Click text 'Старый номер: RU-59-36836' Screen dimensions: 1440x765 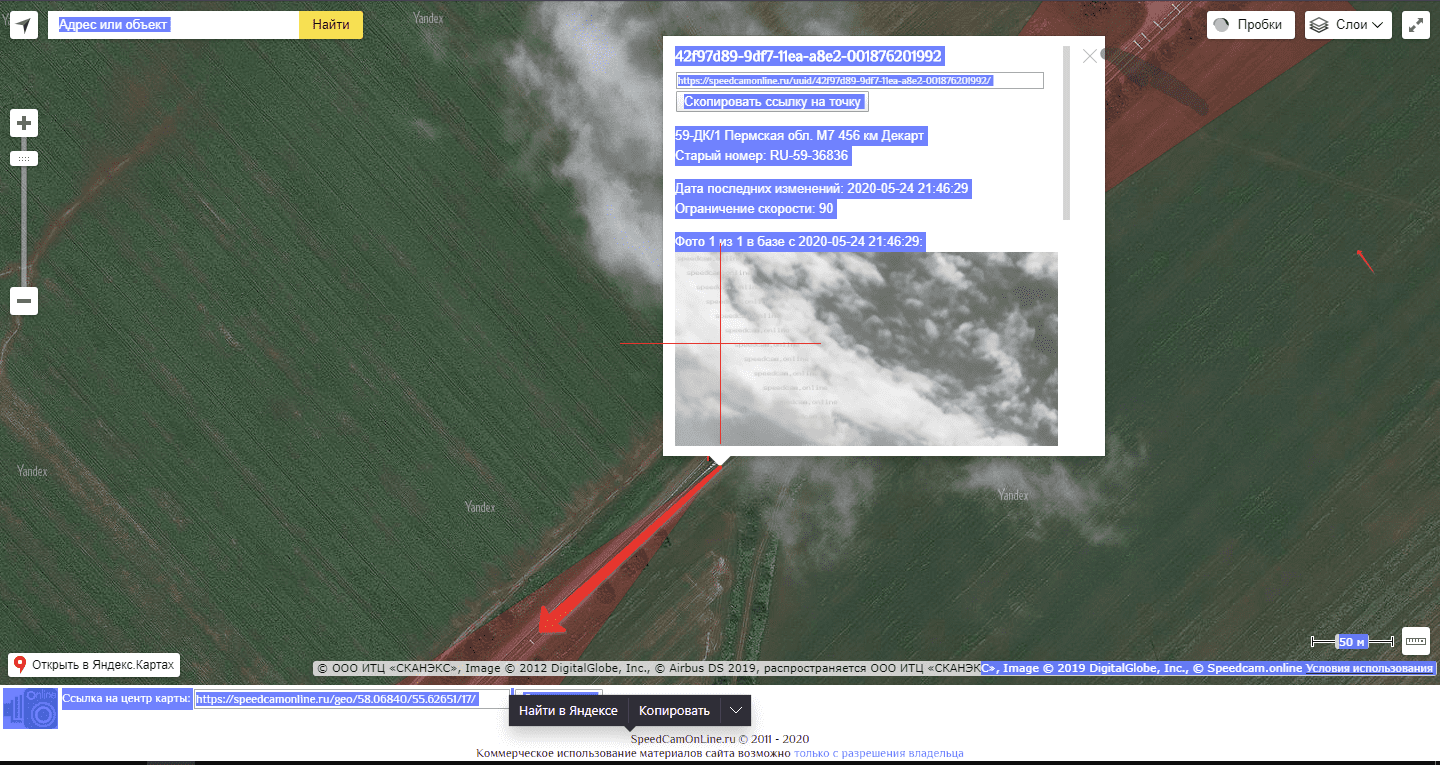[762, 156]
